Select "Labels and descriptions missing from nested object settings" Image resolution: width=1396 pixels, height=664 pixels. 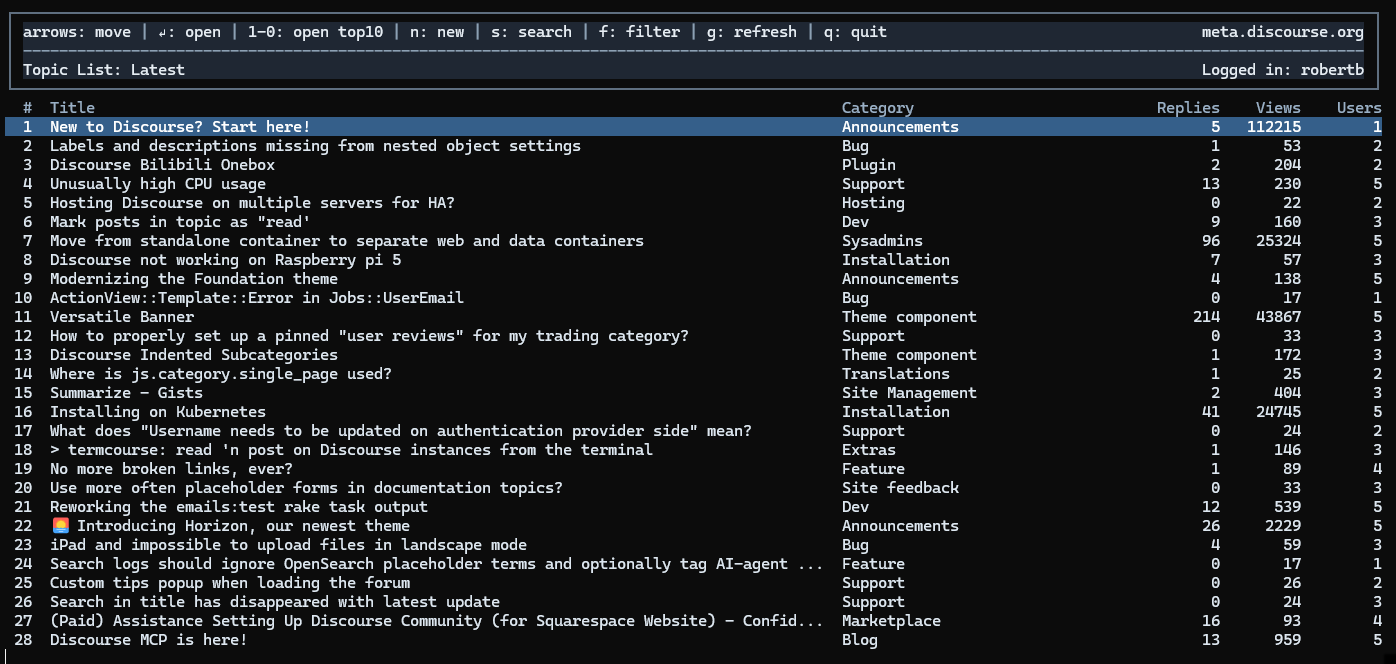[315, 146]
